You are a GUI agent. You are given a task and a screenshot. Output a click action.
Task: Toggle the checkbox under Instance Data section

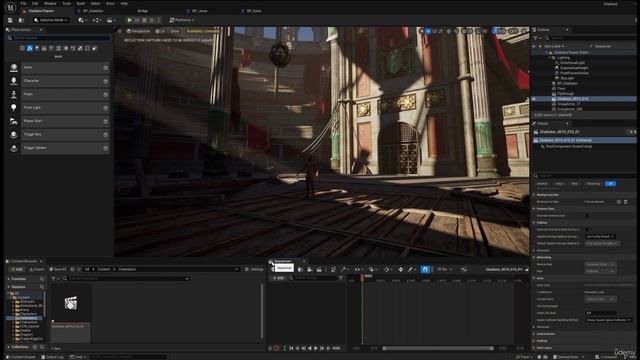click(587, 216)
